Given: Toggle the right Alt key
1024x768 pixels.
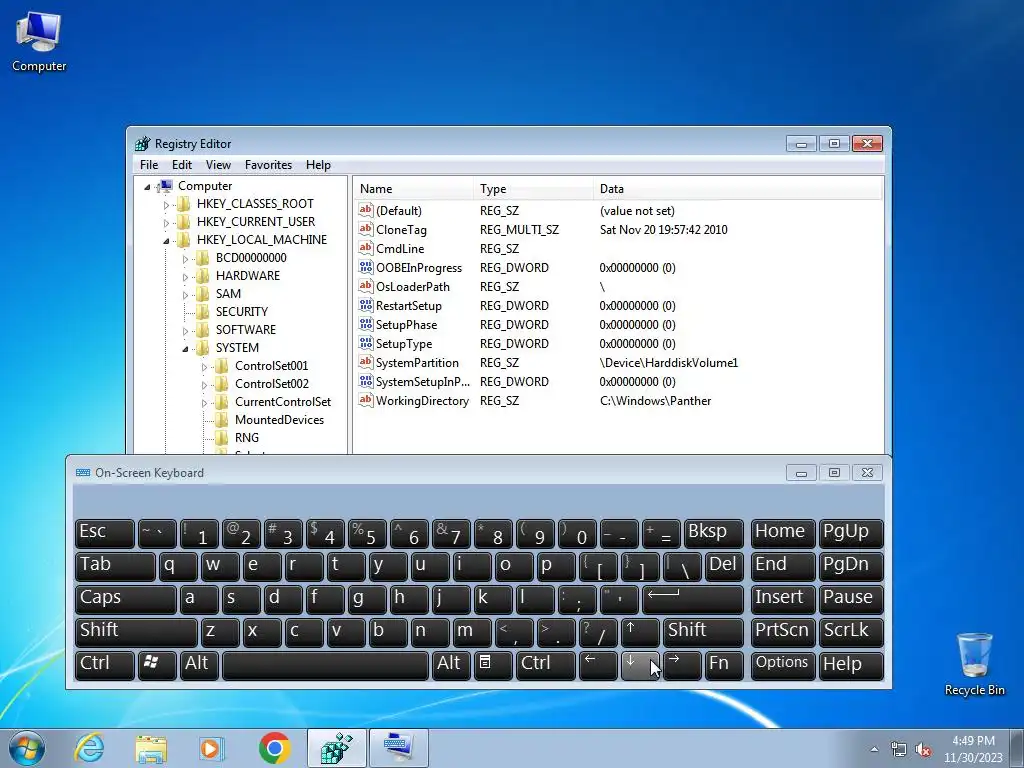Looking at the screenshot, I should click(x=451, y=664).
